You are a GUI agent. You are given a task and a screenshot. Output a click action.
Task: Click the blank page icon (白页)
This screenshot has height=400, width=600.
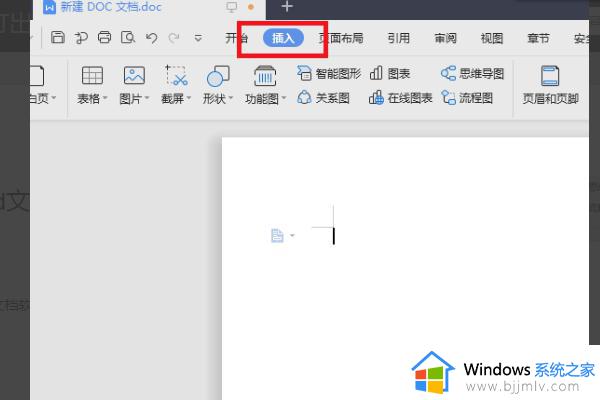click(x=37, y=75)
